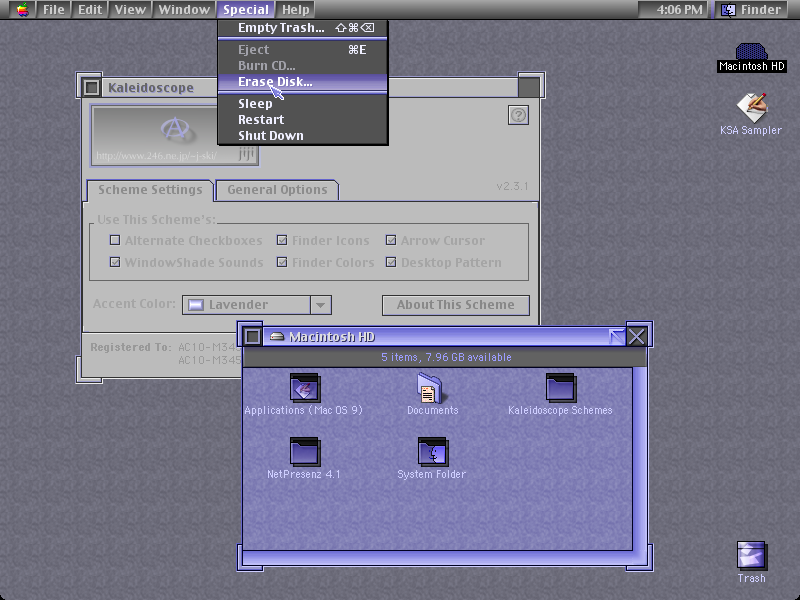Open the Help menu
Screen dimensions: 800x600
[296, 10]
